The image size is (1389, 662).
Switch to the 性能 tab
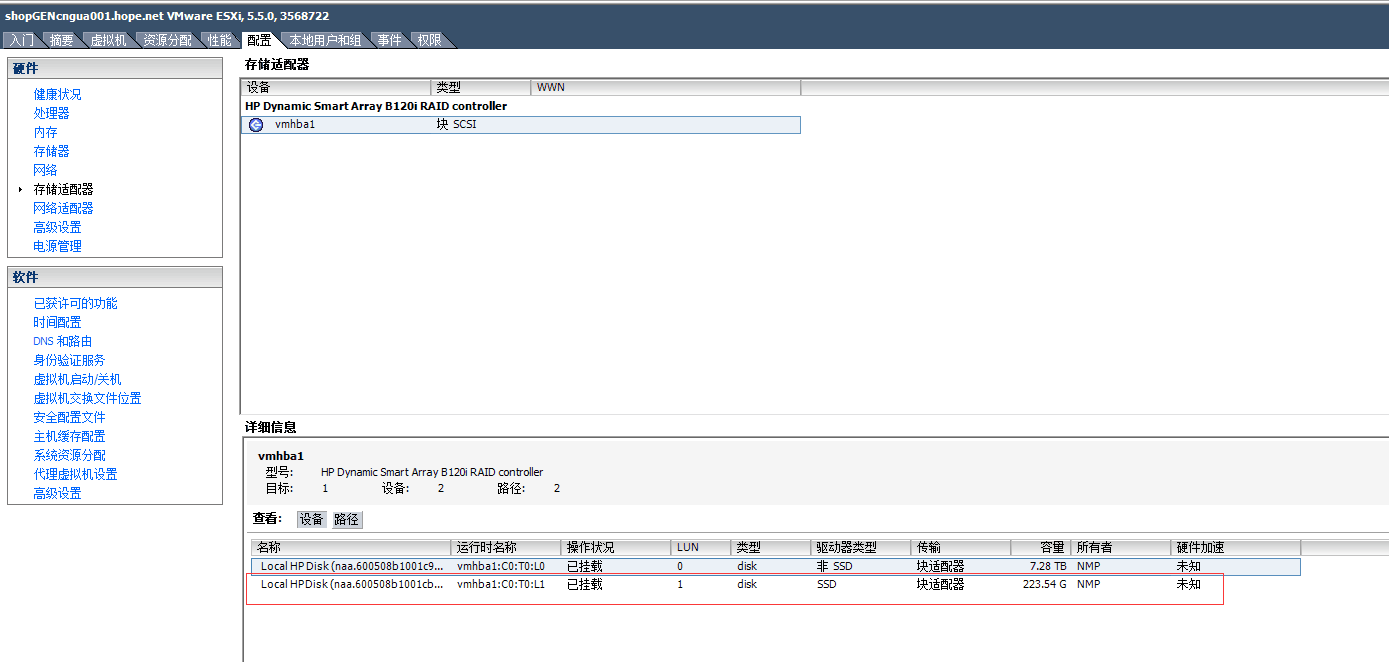click(x=220, y=40)
